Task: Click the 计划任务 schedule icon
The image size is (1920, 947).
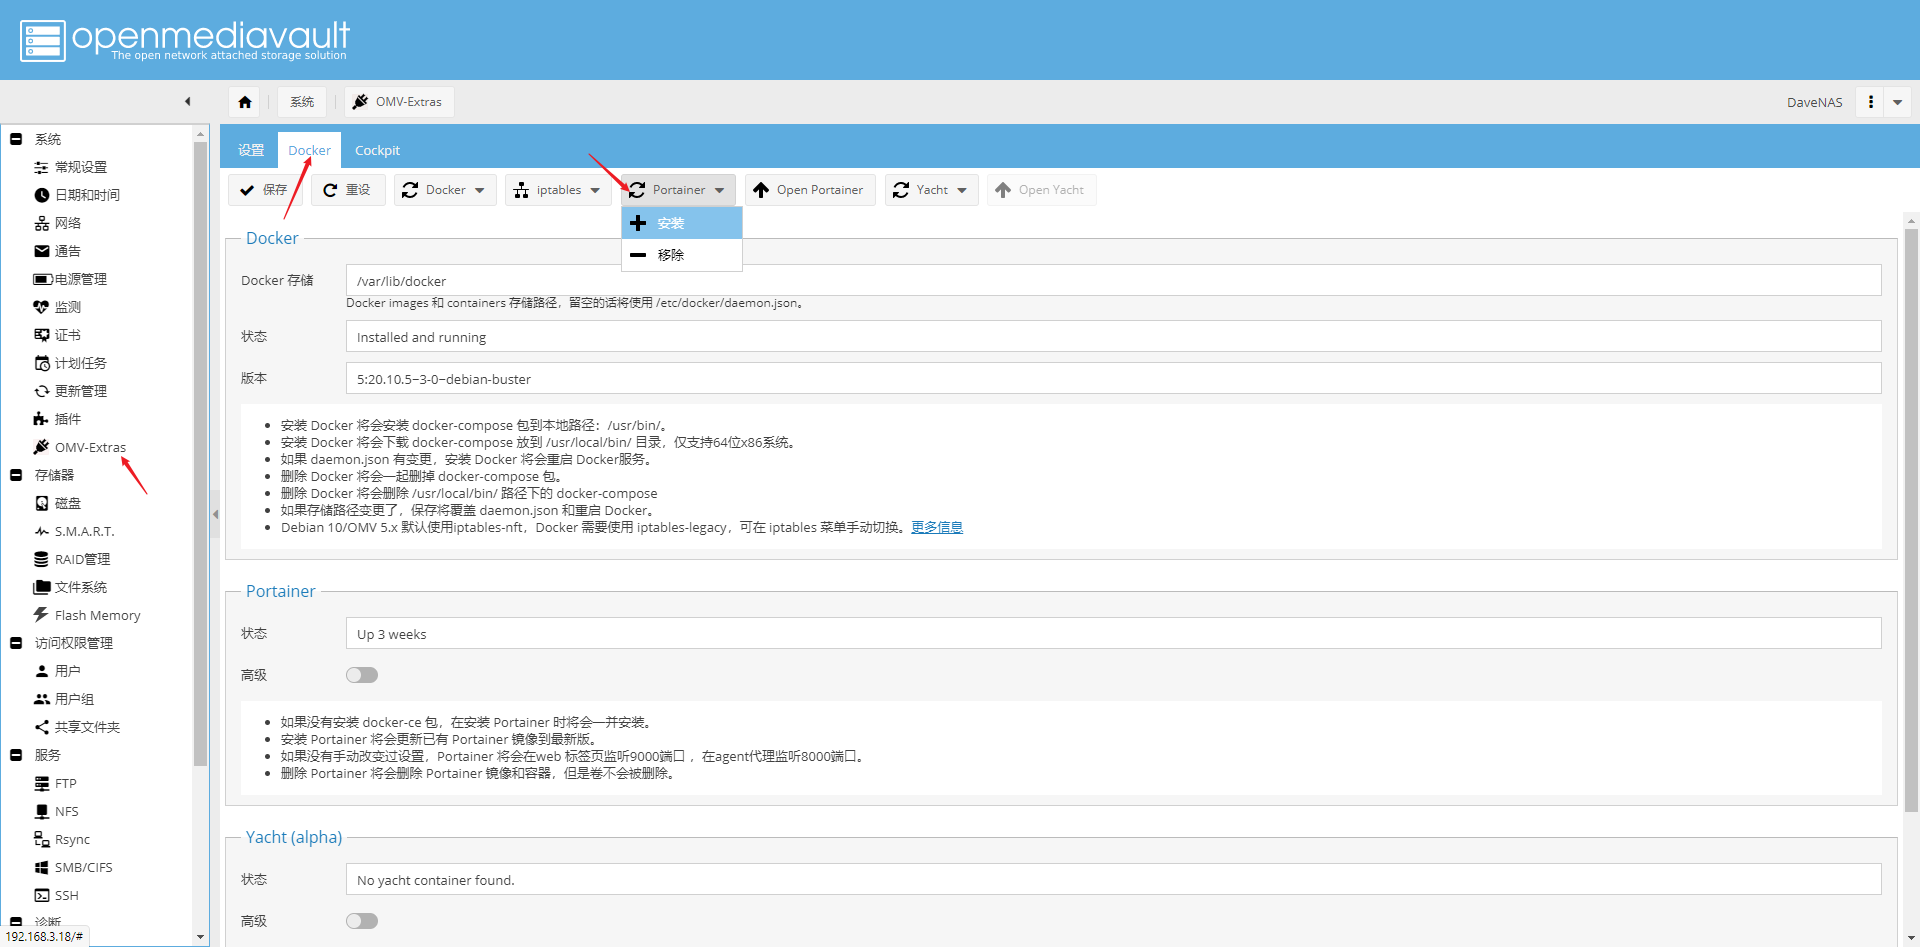Action: pos(42,363)
